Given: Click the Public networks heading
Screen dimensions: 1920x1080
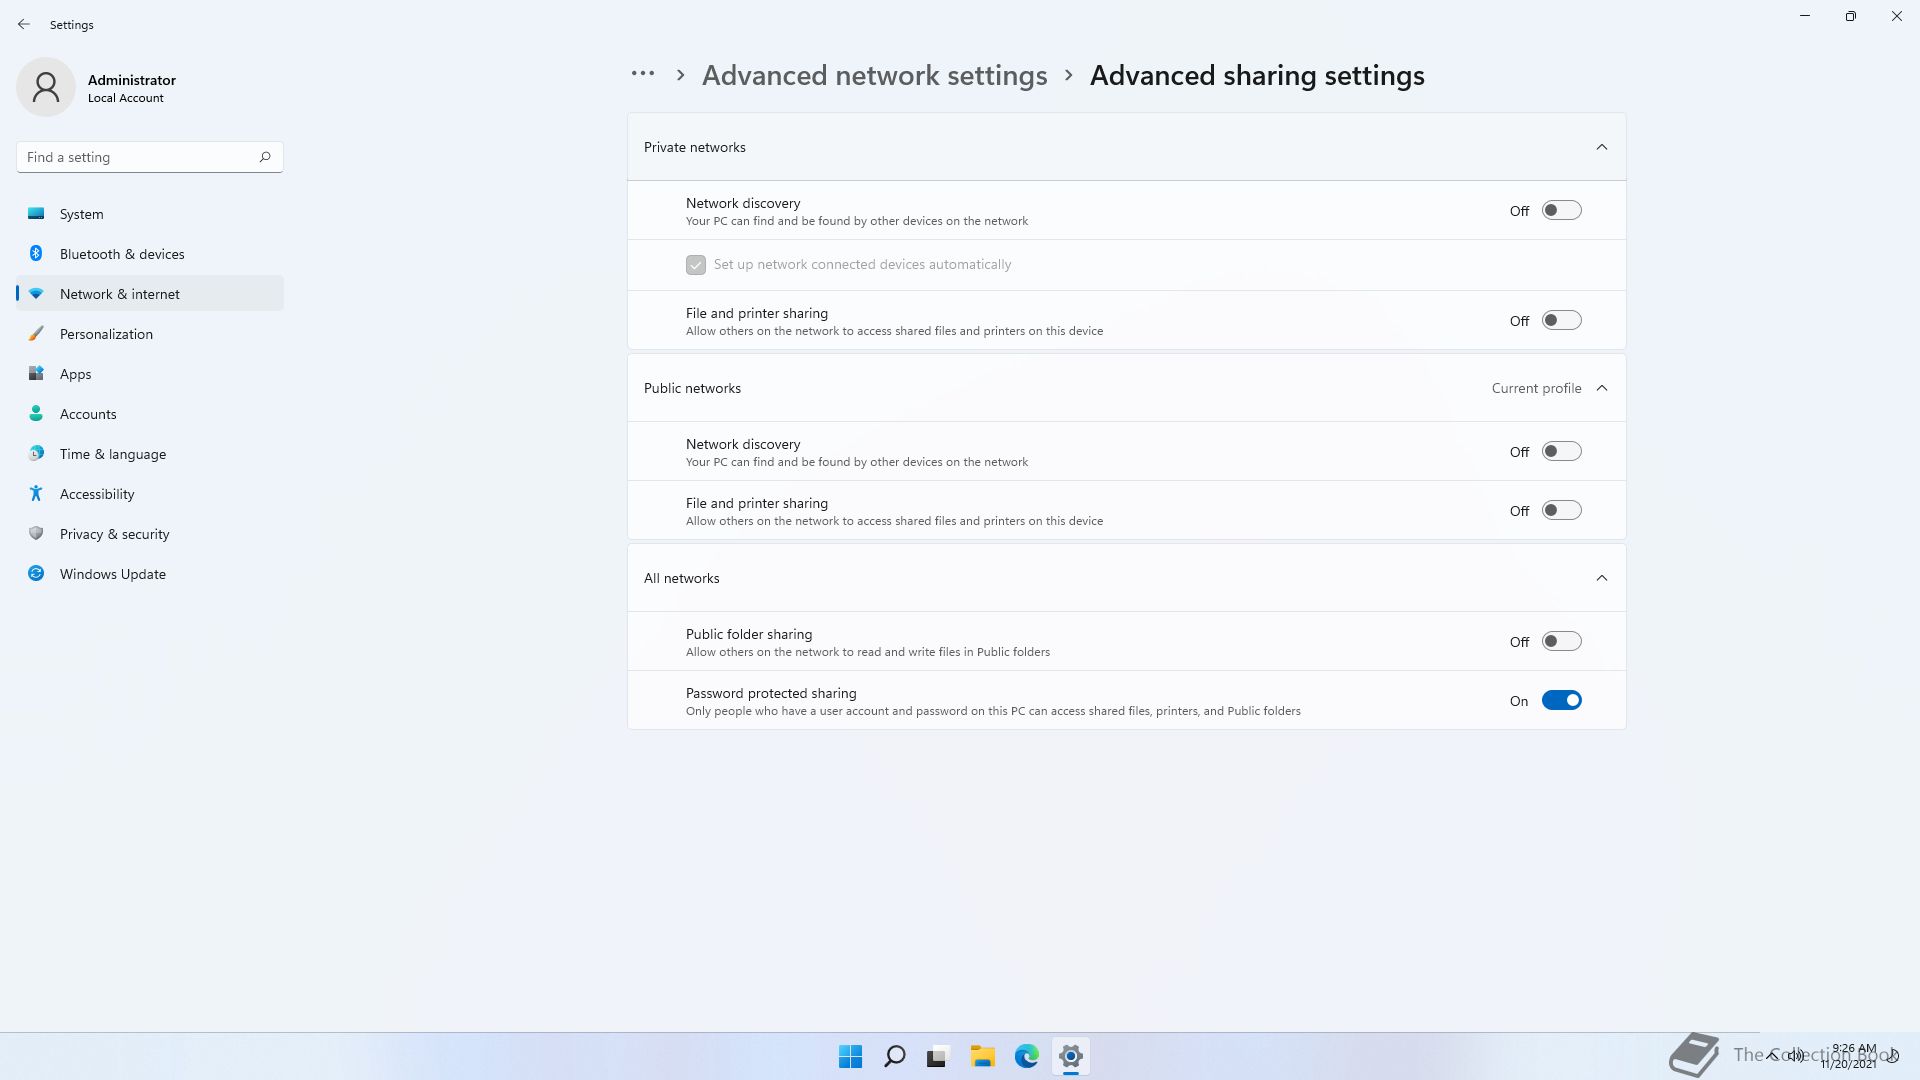Looking at the screenshot, I should pos(692,388).
